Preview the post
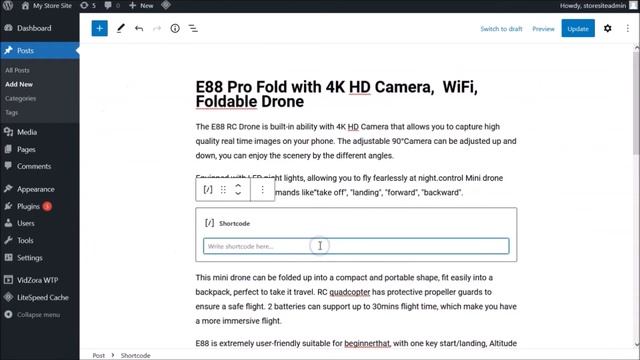This screenshot has height=360, width=640. coord(543,29)
